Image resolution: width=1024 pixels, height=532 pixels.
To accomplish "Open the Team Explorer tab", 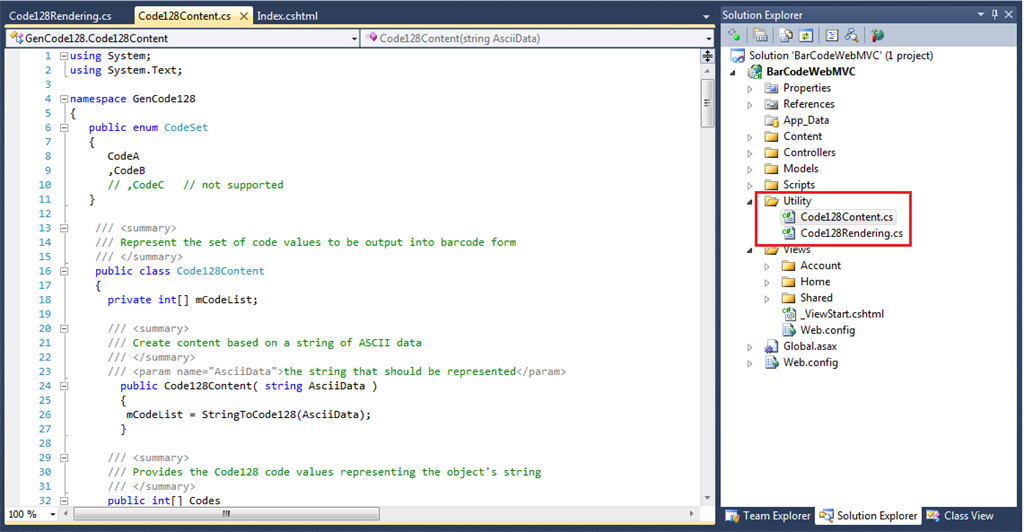I will coord(769,516).
